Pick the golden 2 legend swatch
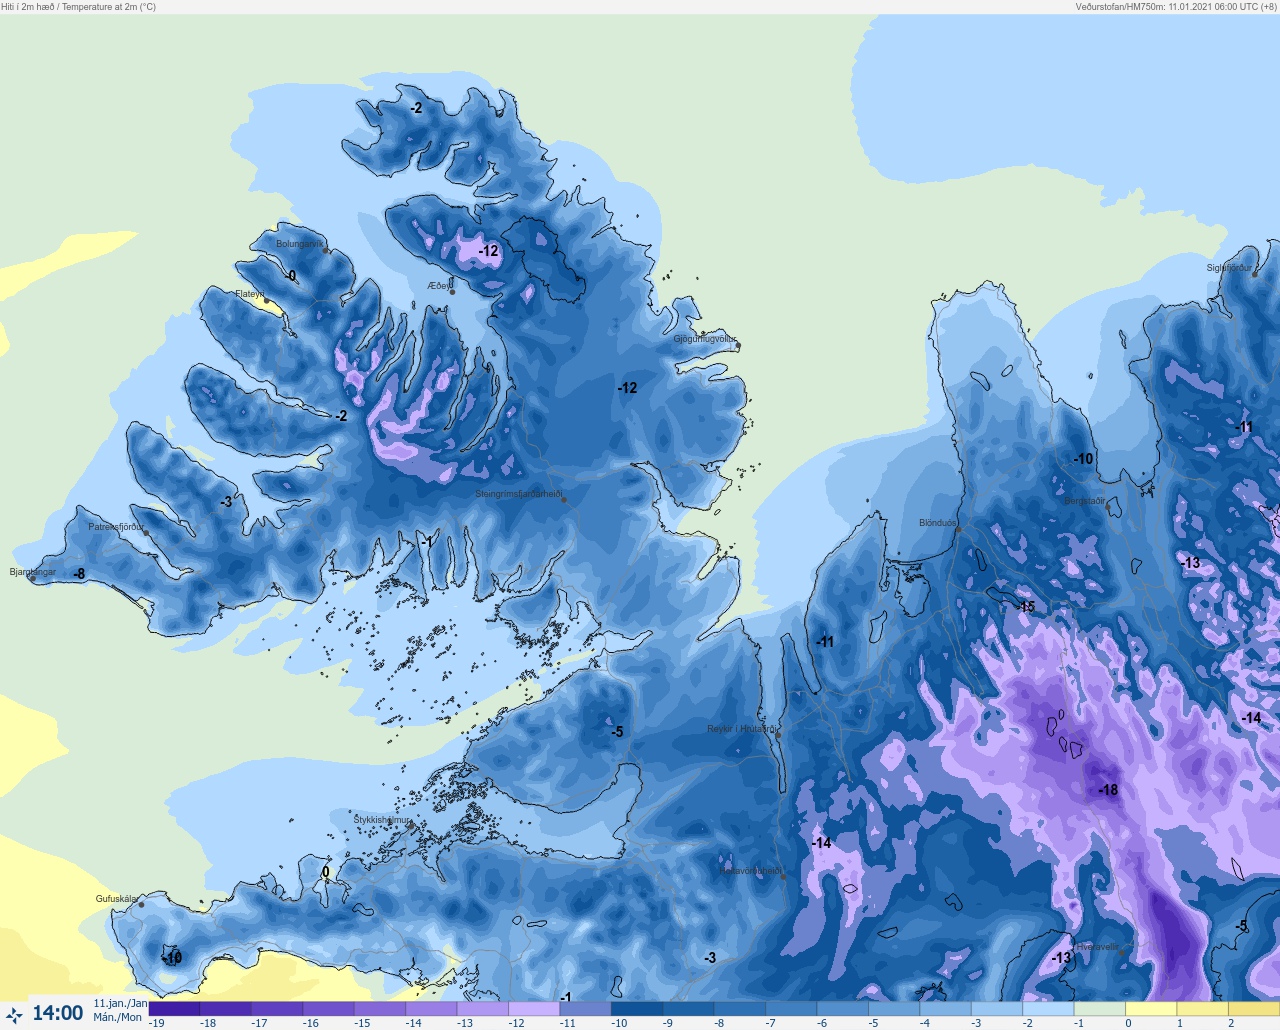This screenshot has height=1030, width=1280. pyautogui.click(x=1254, y=1009)
